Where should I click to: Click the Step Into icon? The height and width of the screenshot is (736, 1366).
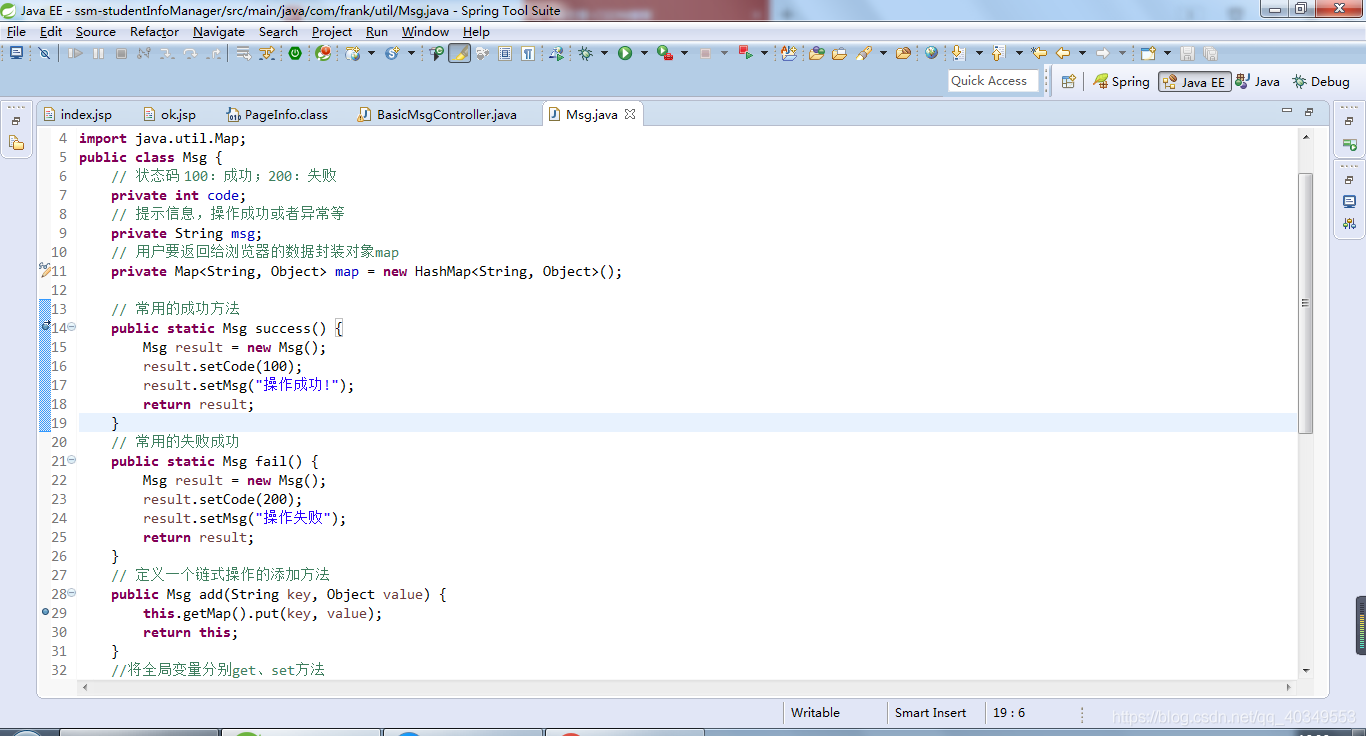[167, 53]
